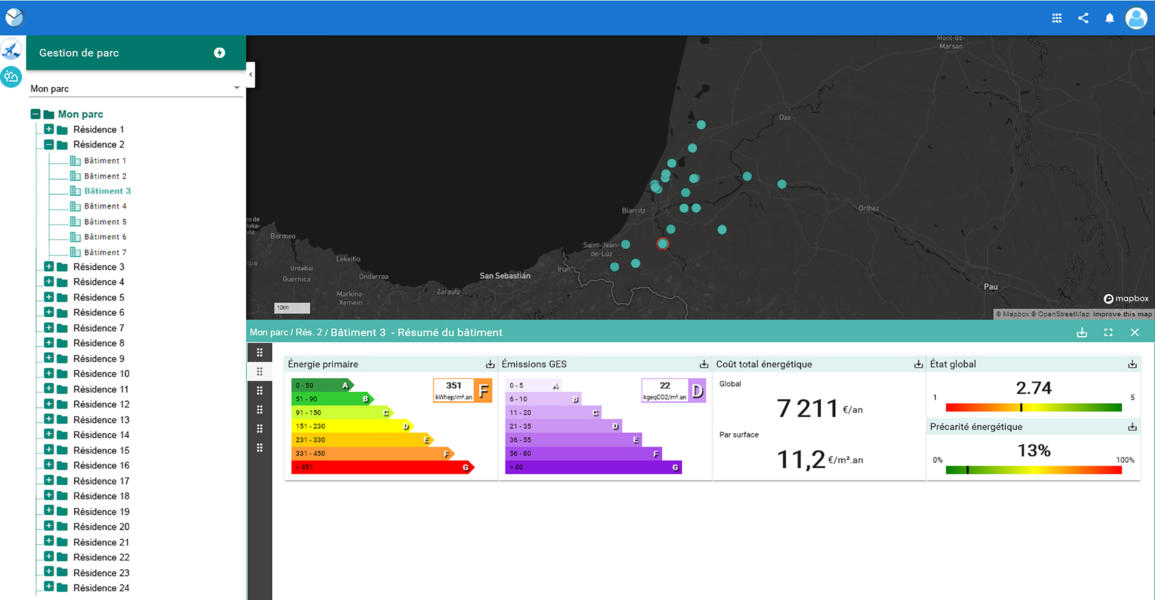This screenshot has height=600, width=1155.
Task: Click the San Sebastián map label
Action: coord(505,276)
